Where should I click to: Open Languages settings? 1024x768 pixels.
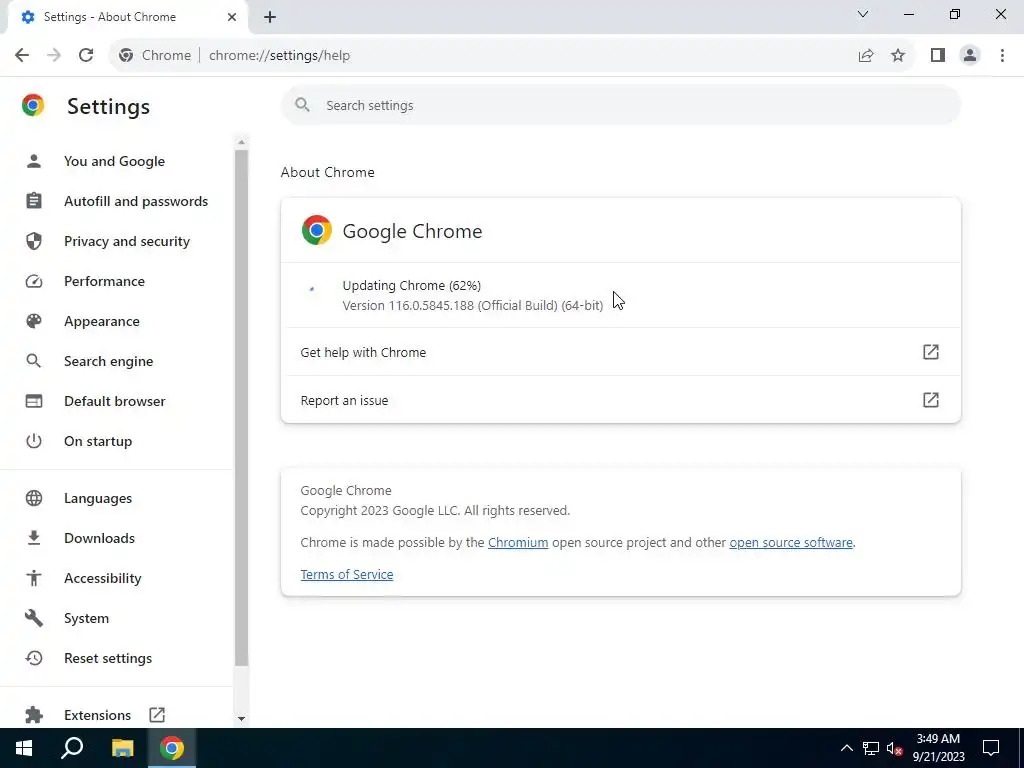pyautogui.click(x=98, y=498)
